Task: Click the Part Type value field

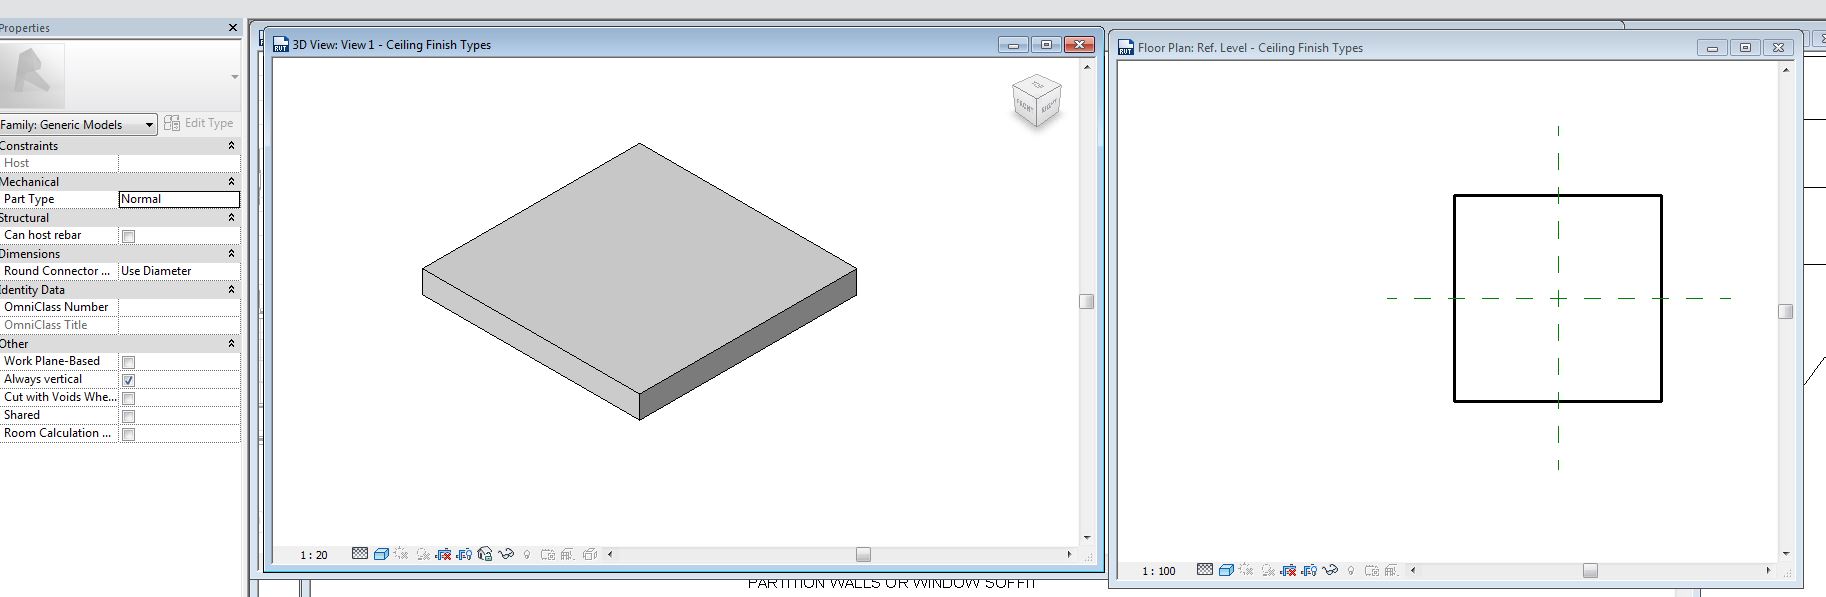Action: coord(179,199)
